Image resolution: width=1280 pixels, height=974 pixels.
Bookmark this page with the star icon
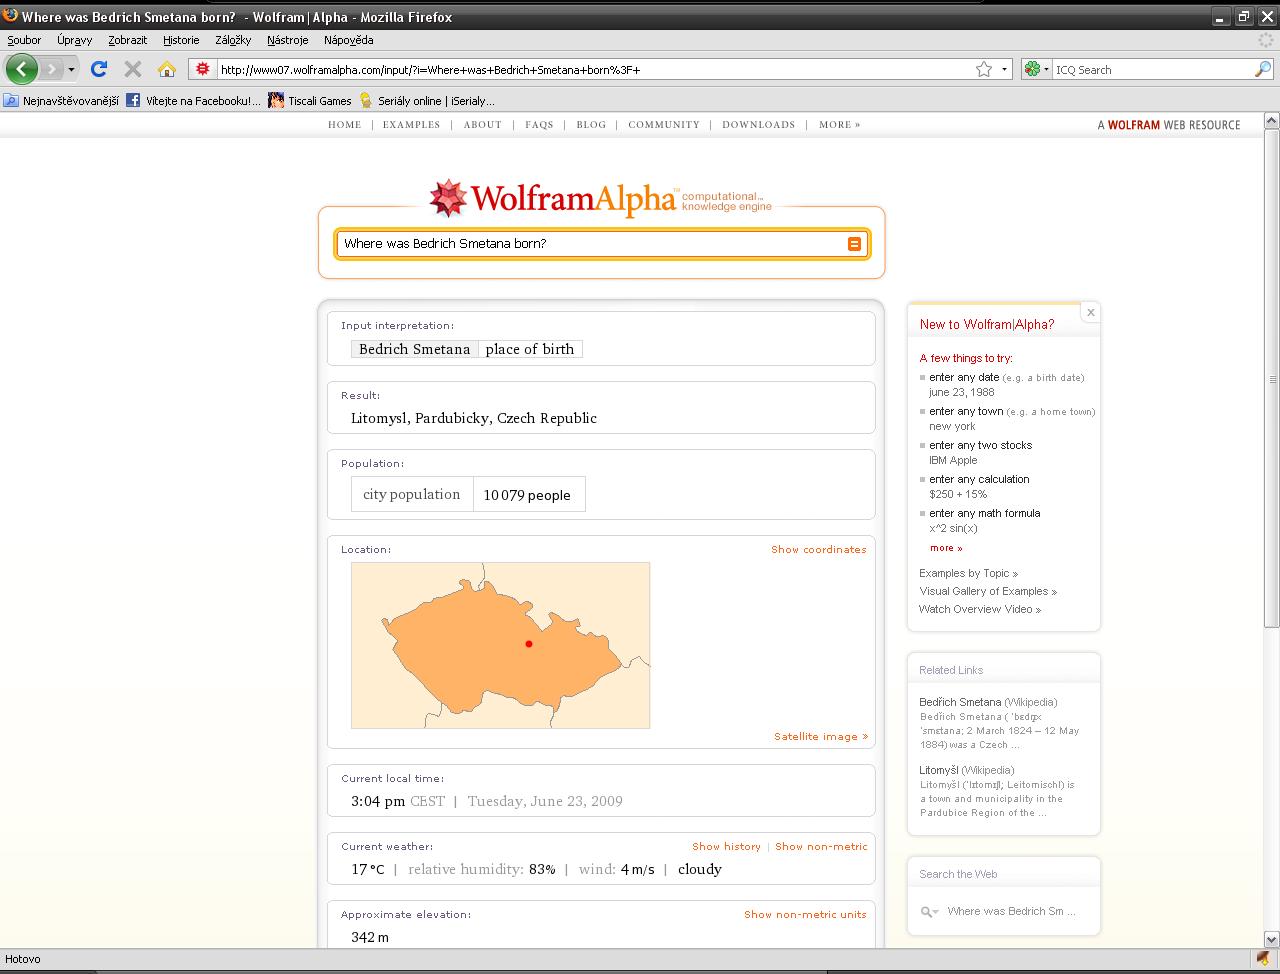(984, 69)
